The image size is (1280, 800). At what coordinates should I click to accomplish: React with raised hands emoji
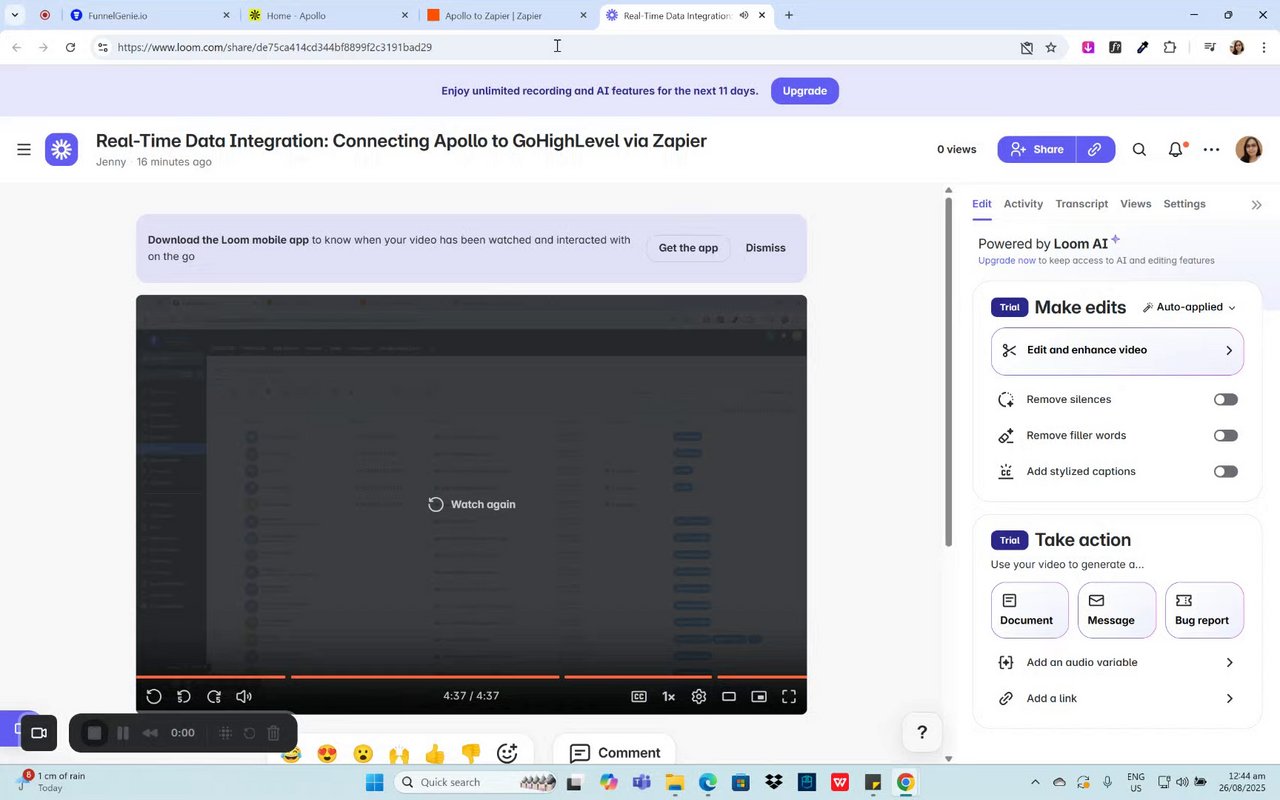[399, 754]
